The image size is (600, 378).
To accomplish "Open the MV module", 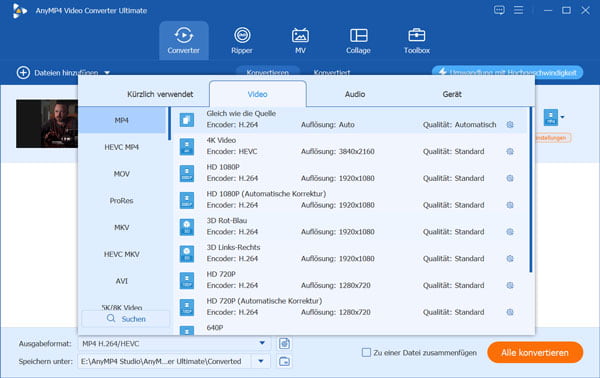I will [x=300, y=41].
